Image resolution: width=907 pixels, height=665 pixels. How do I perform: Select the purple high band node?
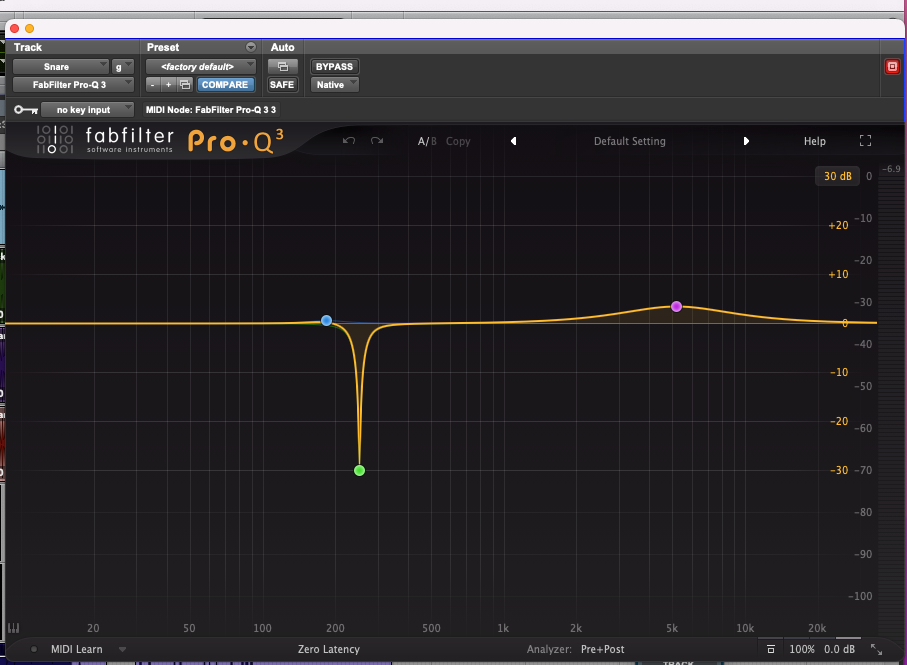point(676,306)
